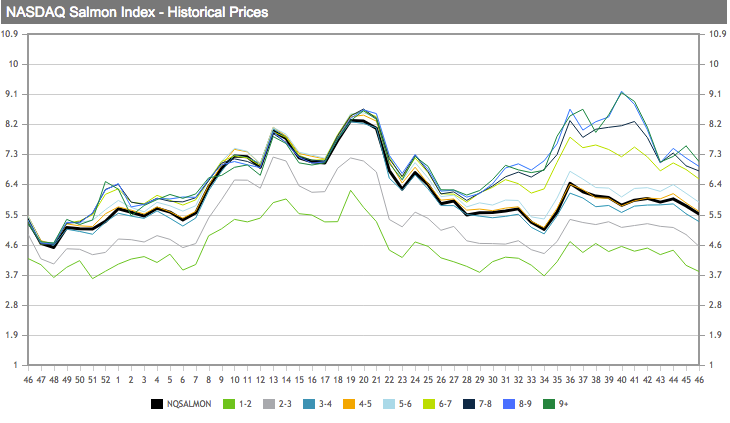Click the left axis label 6.4

tap(12, 184)
